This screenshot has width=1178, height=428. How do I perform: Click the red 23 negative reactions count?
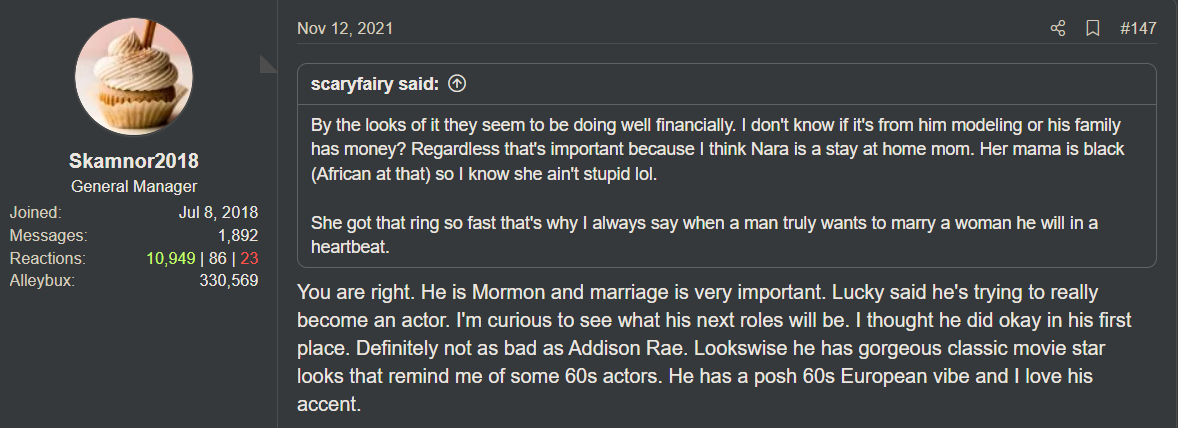click(248, 258)
